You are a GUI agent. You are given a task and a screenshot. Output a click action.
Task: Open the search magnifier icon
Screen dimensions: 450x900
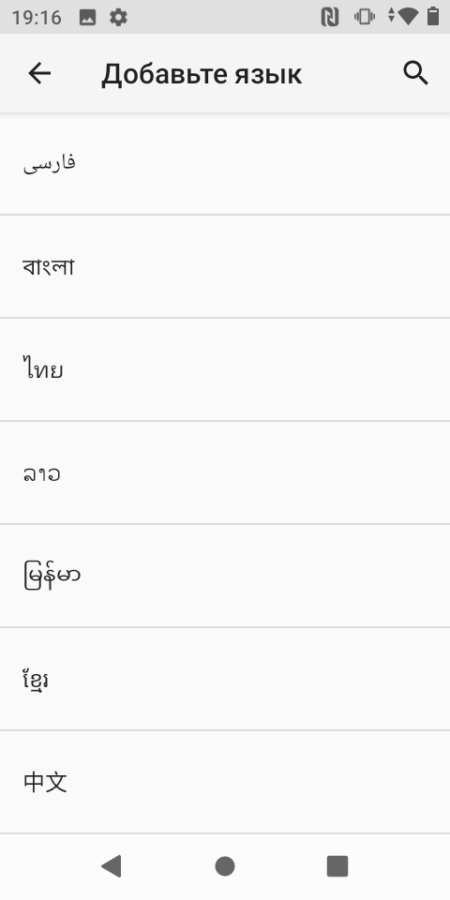[x=416, y=73]
